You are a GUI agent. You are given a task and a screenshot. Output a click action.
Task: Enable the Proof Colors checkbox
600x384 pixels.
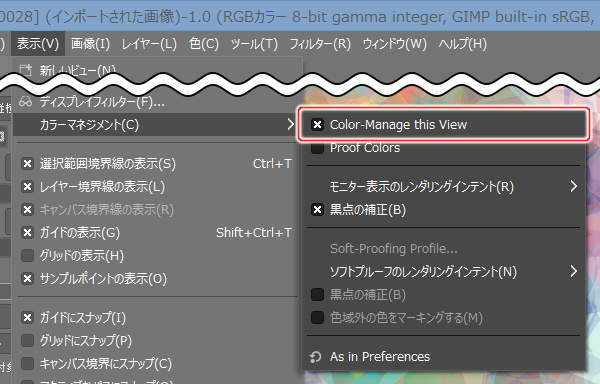pyautogui.click(x=317, y=148)
